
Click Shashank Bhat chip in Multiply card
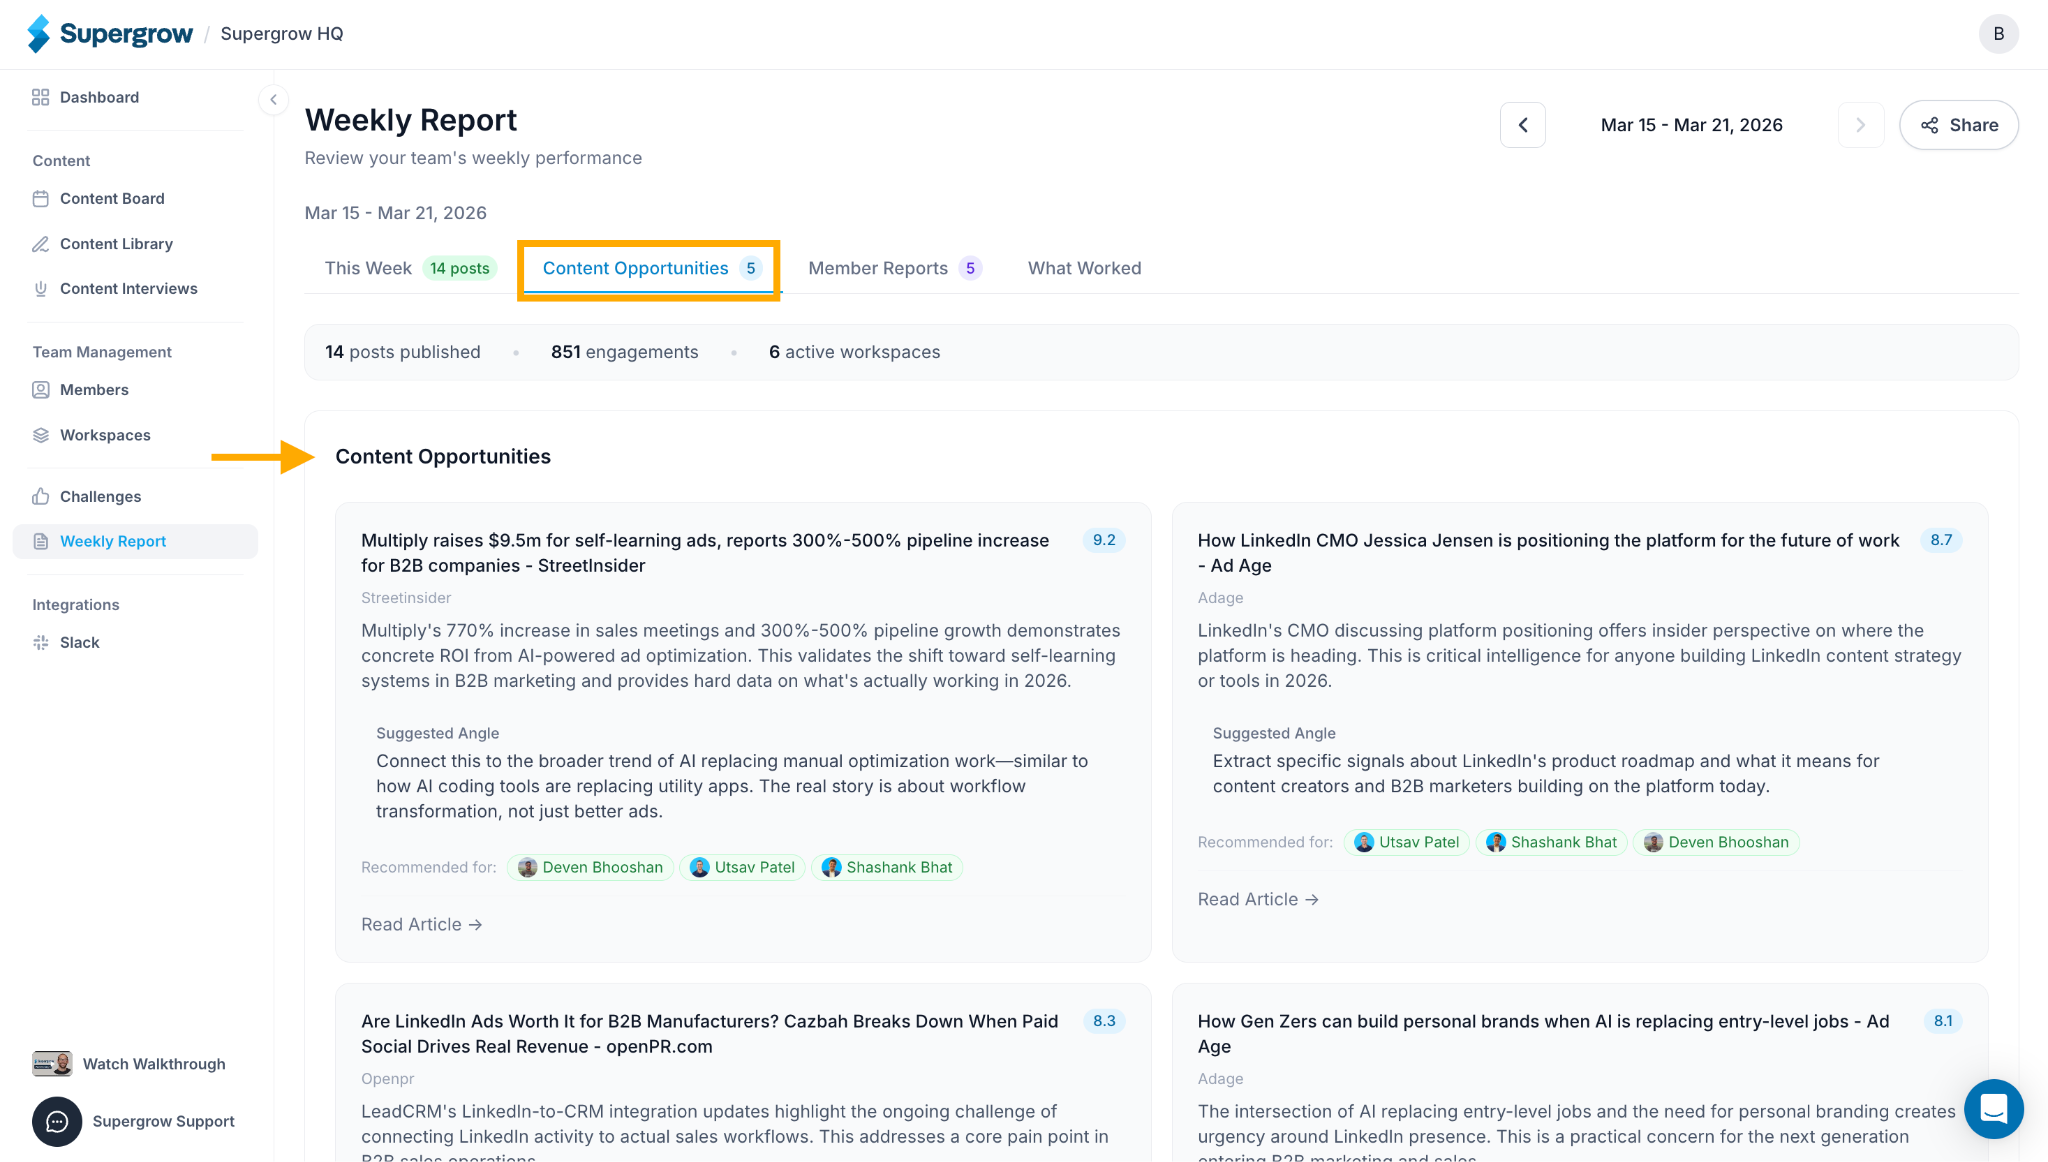[x=887, y=867]
